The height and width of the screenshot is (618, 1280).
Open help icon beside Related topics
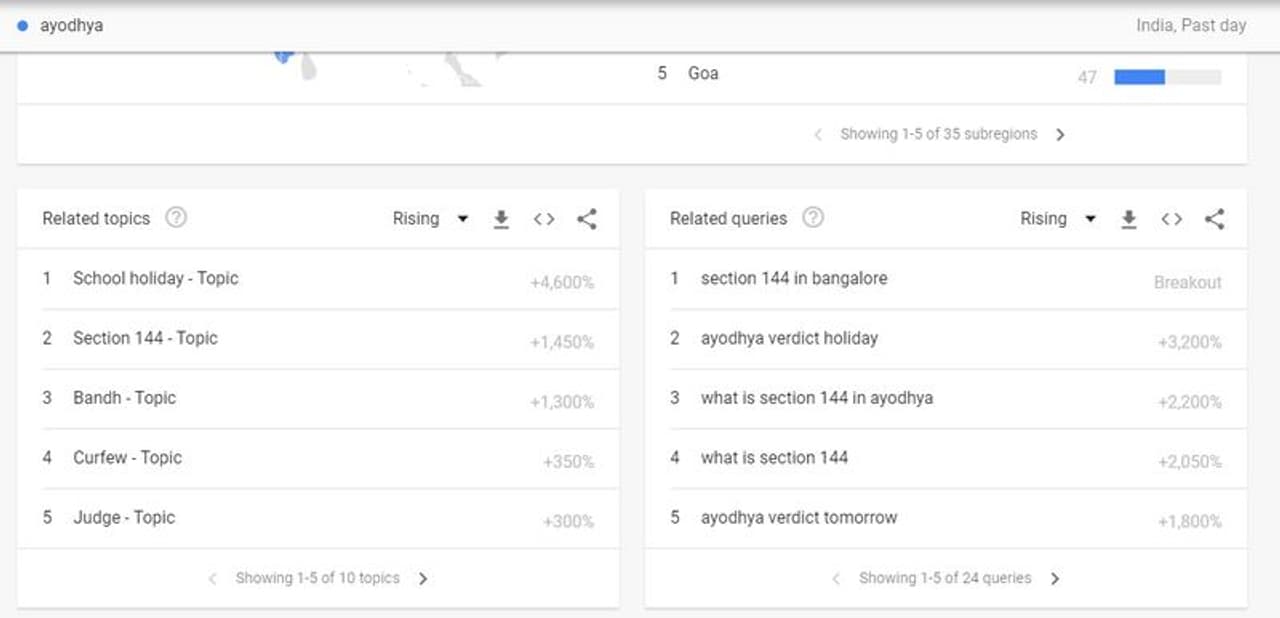176,218
